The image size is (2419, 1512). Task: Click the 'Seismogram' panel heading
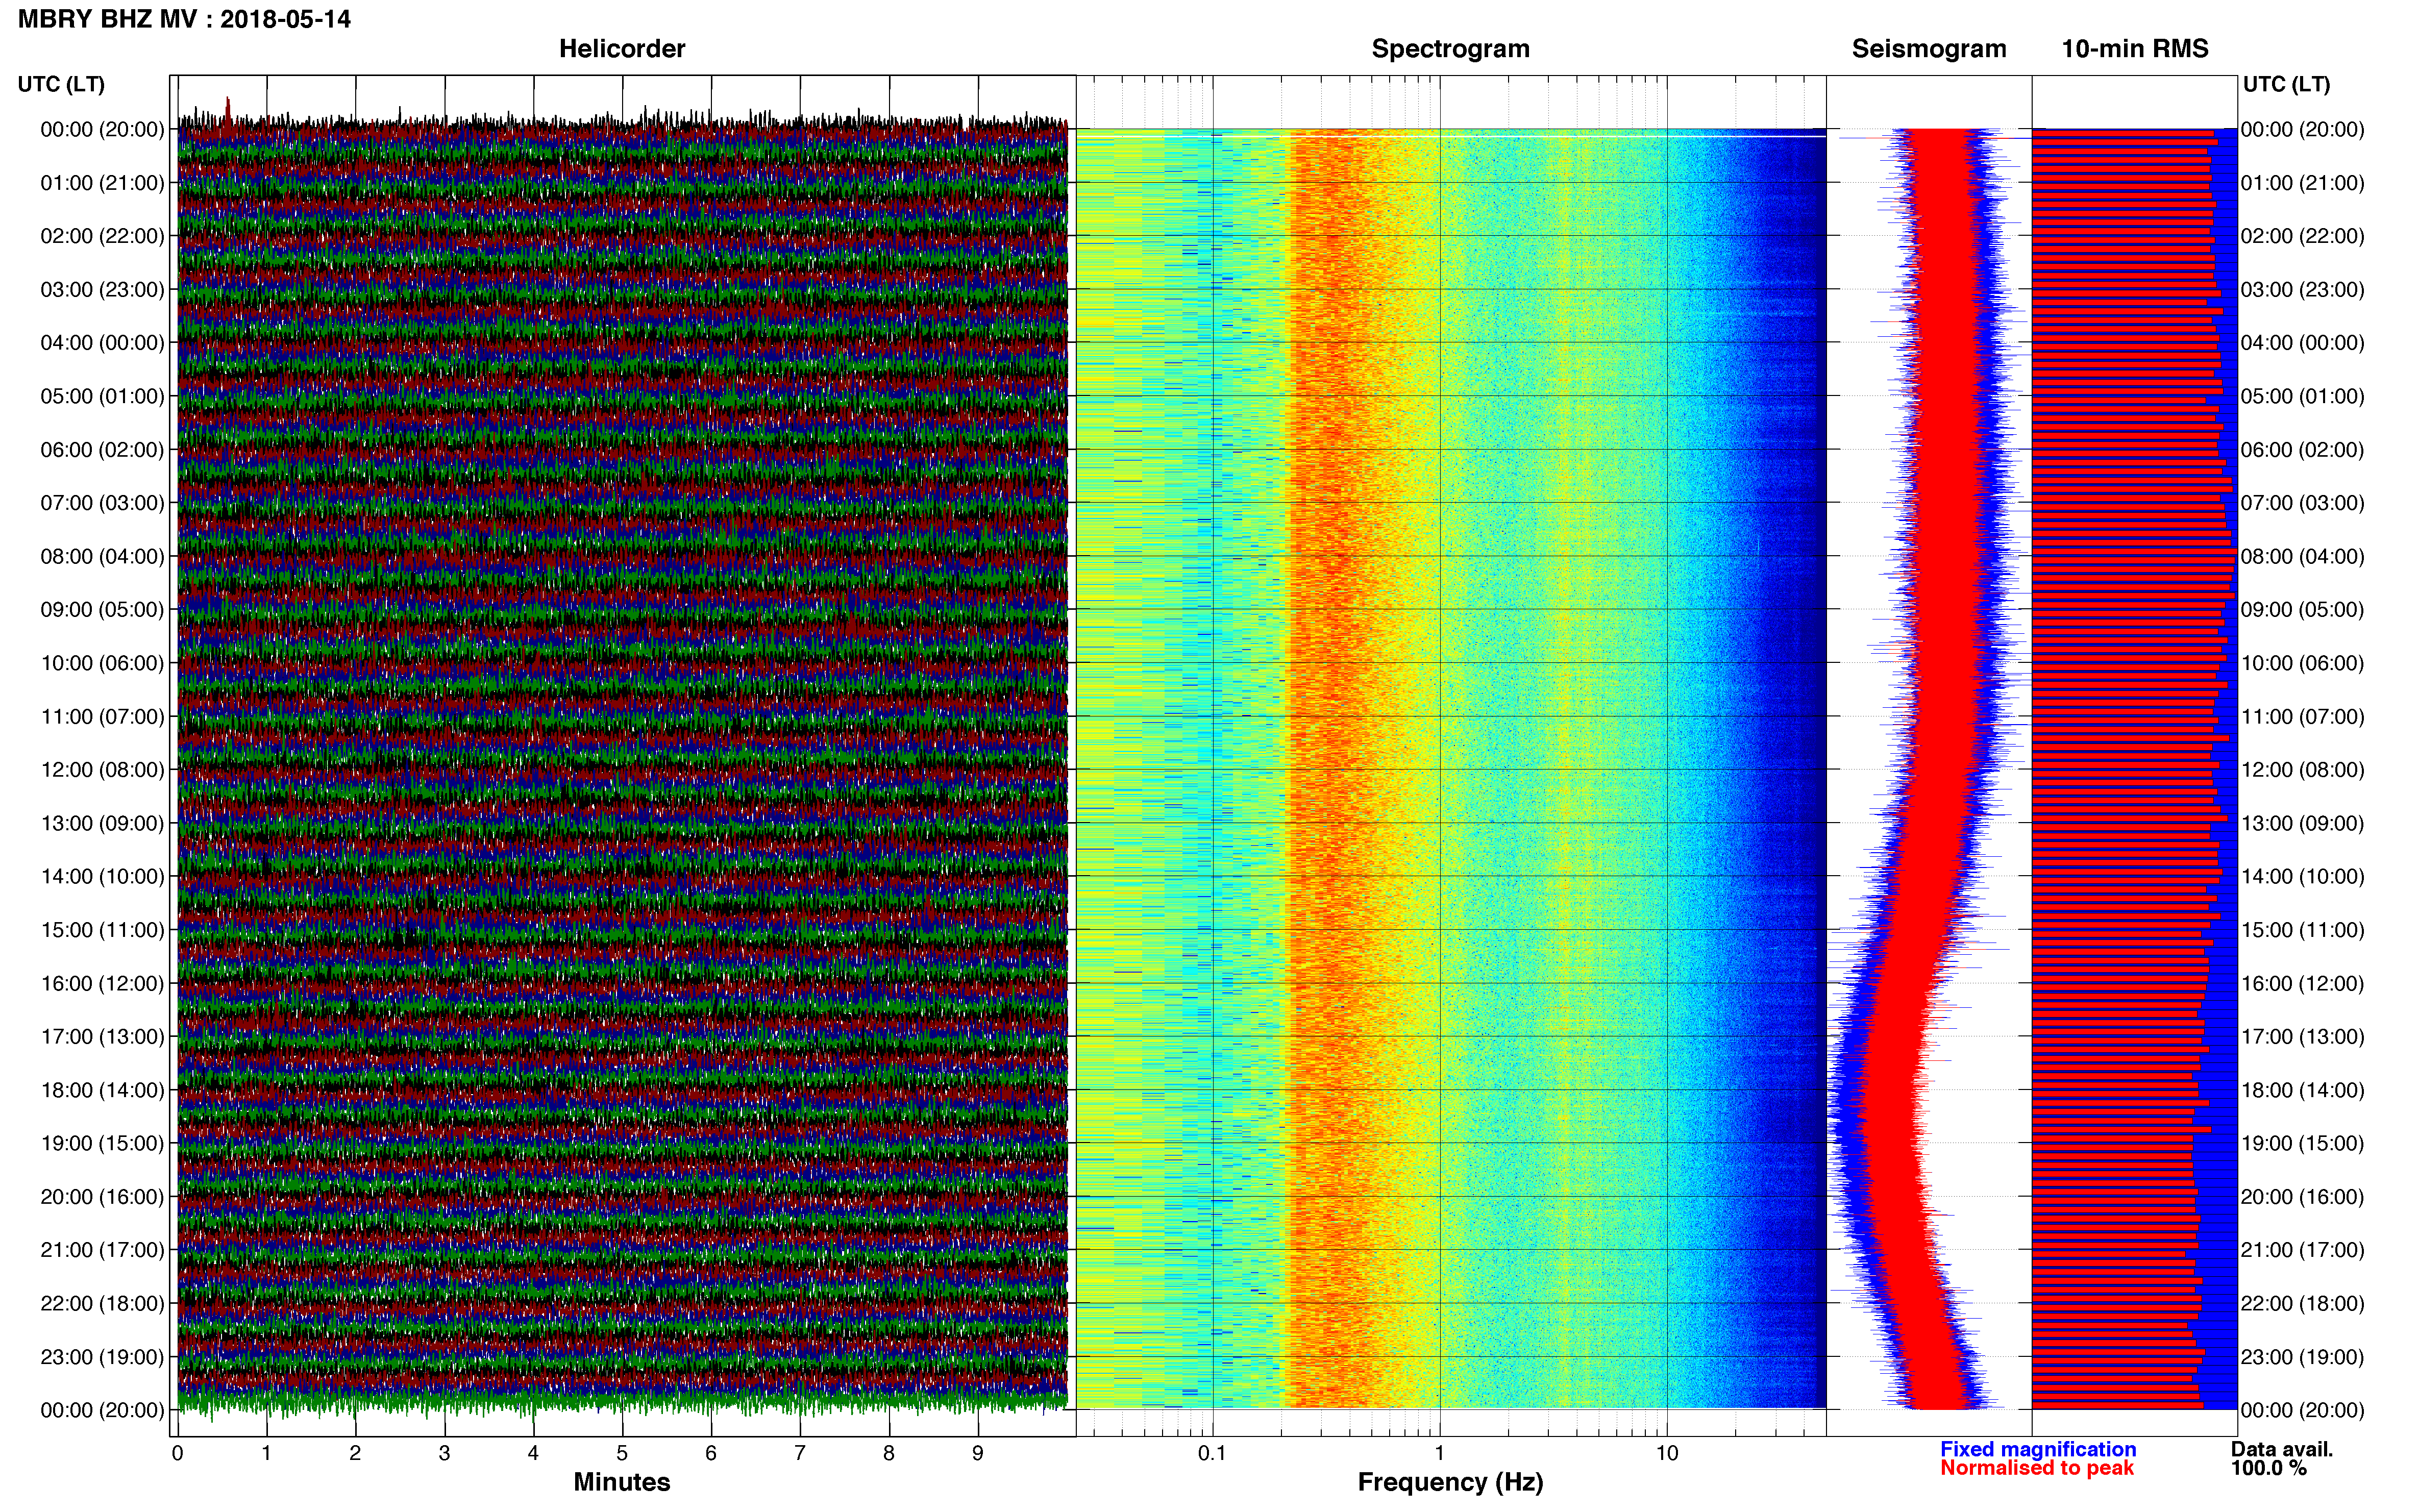click(1929, 49)
